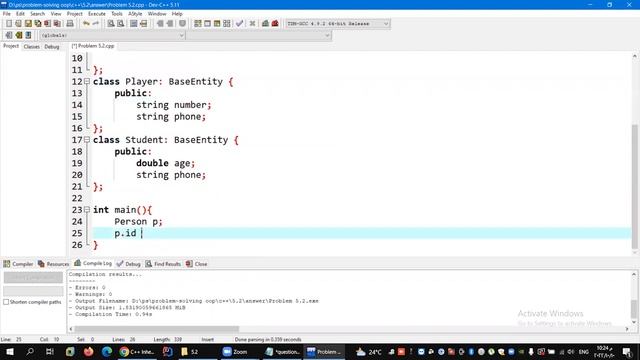640x360 pixels.
Task: Open the Execute menu
Action: [x=97, y=13]
